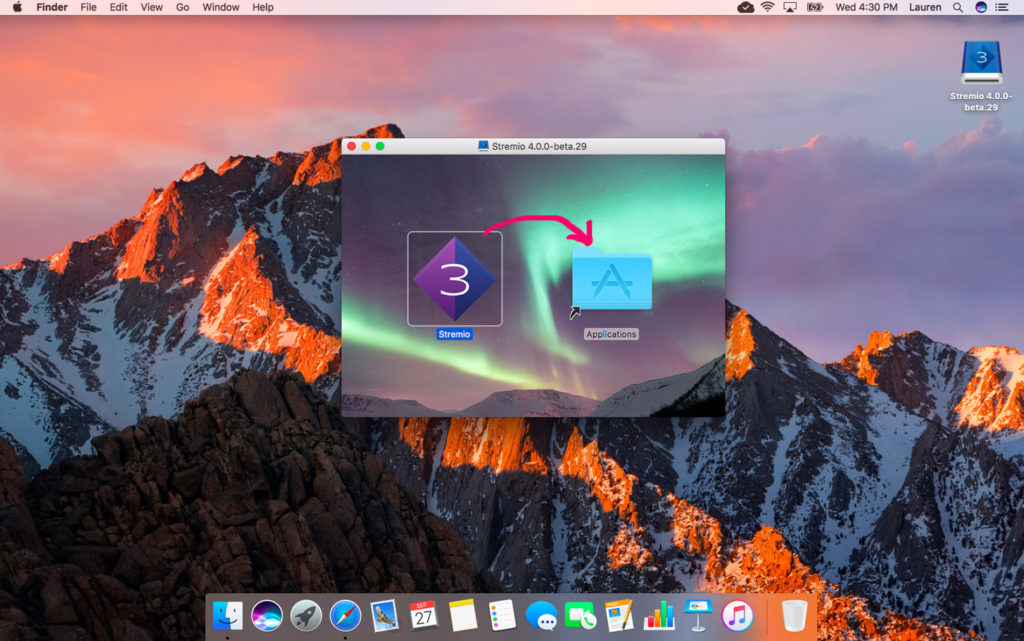Start a FaceTime call from the Dock
Image resolution: width=1024 pixels, height=641 pixels.
(x=580, y=616)
